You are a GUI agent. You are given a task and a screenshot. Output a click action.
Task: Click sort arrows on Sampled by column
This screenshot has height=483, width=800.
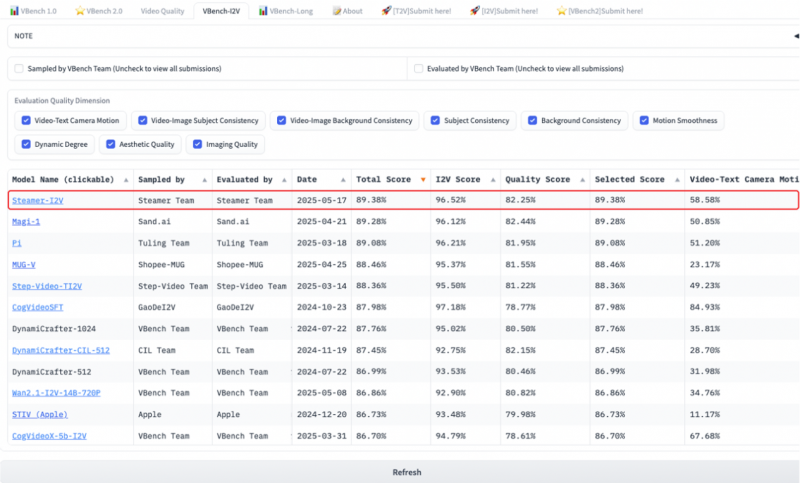tap(203, 180)
